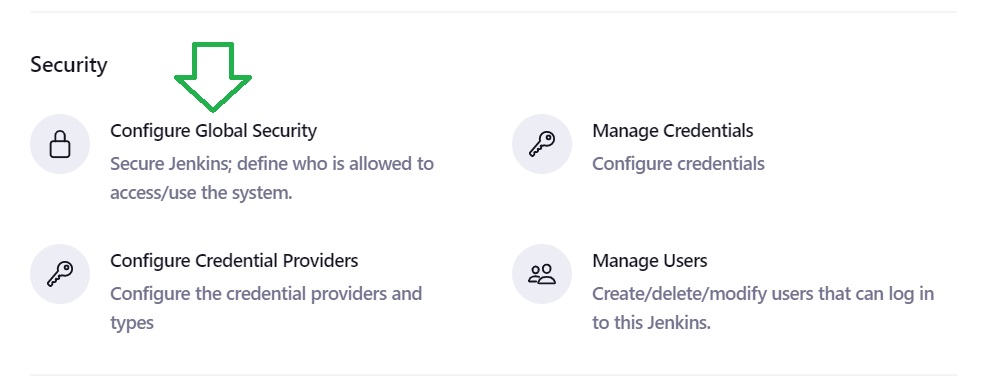
Task: Click the key icon beside Manage Credentials
Action: (542, 144)
